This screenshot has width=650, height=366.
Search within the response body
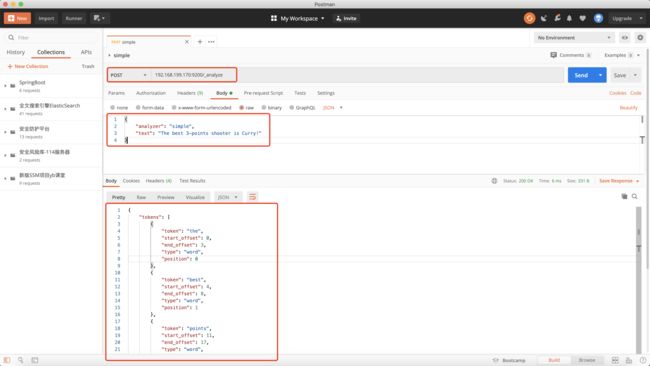635,196
